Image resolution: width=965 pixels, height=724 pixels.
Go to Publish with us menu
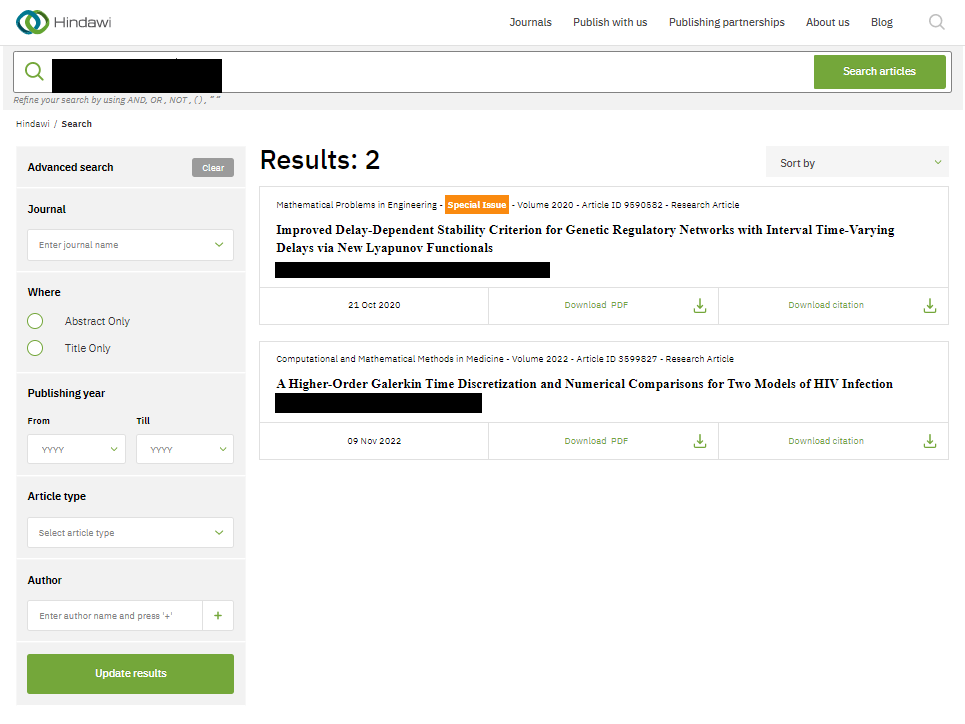pyautogui.click(x=610, y=22)
